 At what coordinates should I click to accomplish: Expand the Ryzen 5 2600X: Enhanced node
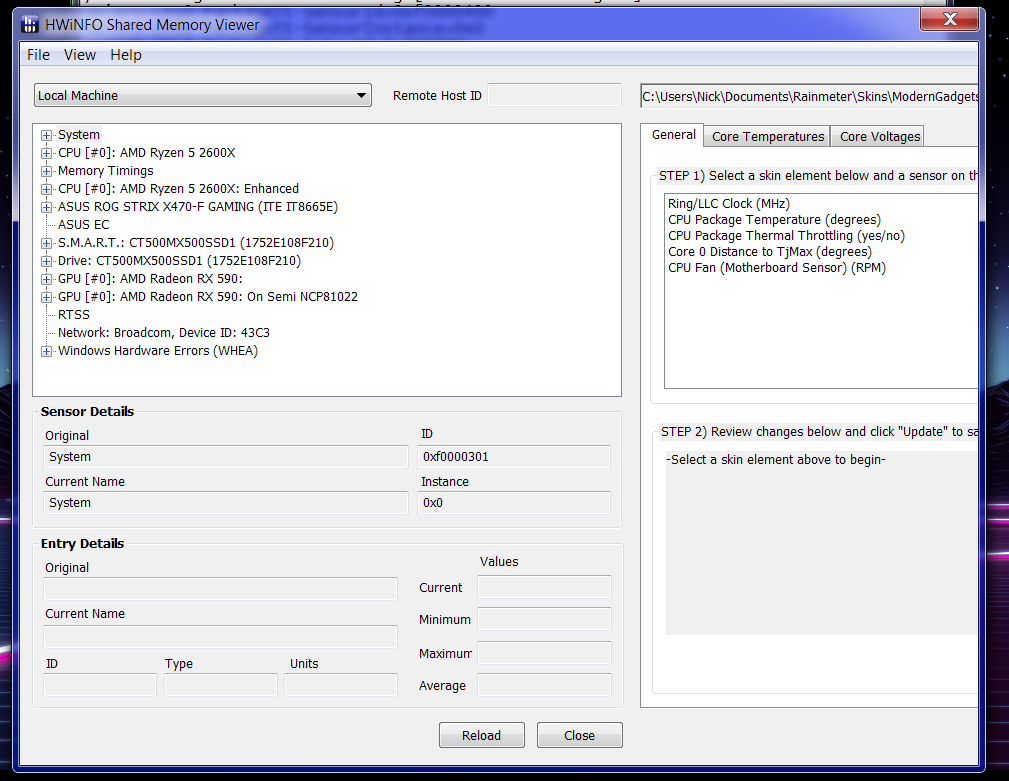[46, 189]
